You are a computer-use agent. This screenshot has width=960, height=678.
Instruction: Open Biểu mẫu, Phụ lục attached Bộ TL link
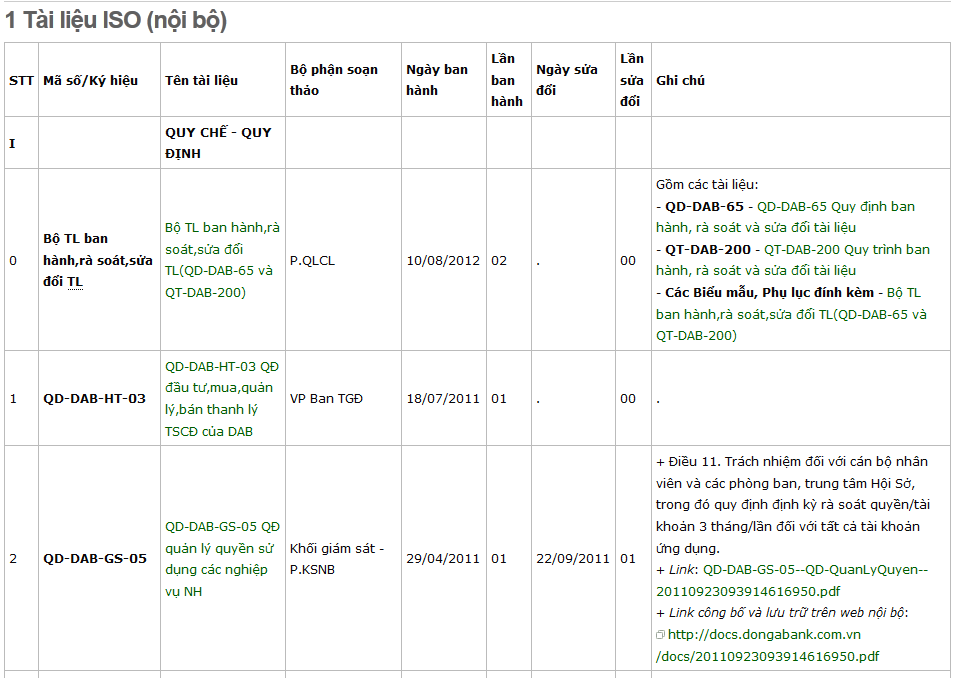[x=791, y=314]
